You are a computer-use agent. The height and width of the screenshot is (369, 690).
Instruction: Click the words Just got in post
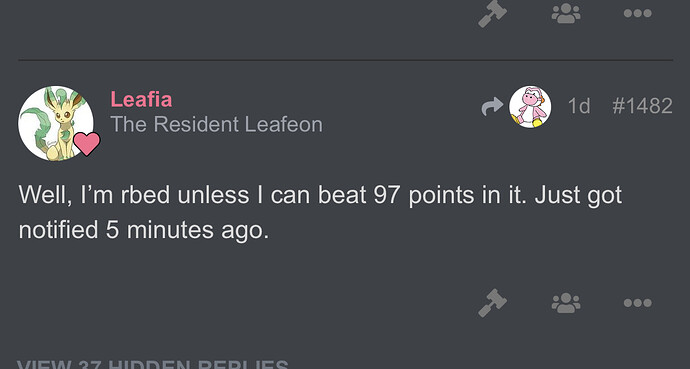578,195
